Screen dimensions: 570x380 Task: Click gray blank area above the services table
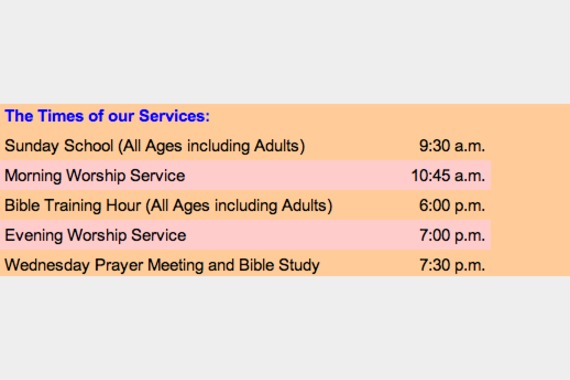click(285, 52)
